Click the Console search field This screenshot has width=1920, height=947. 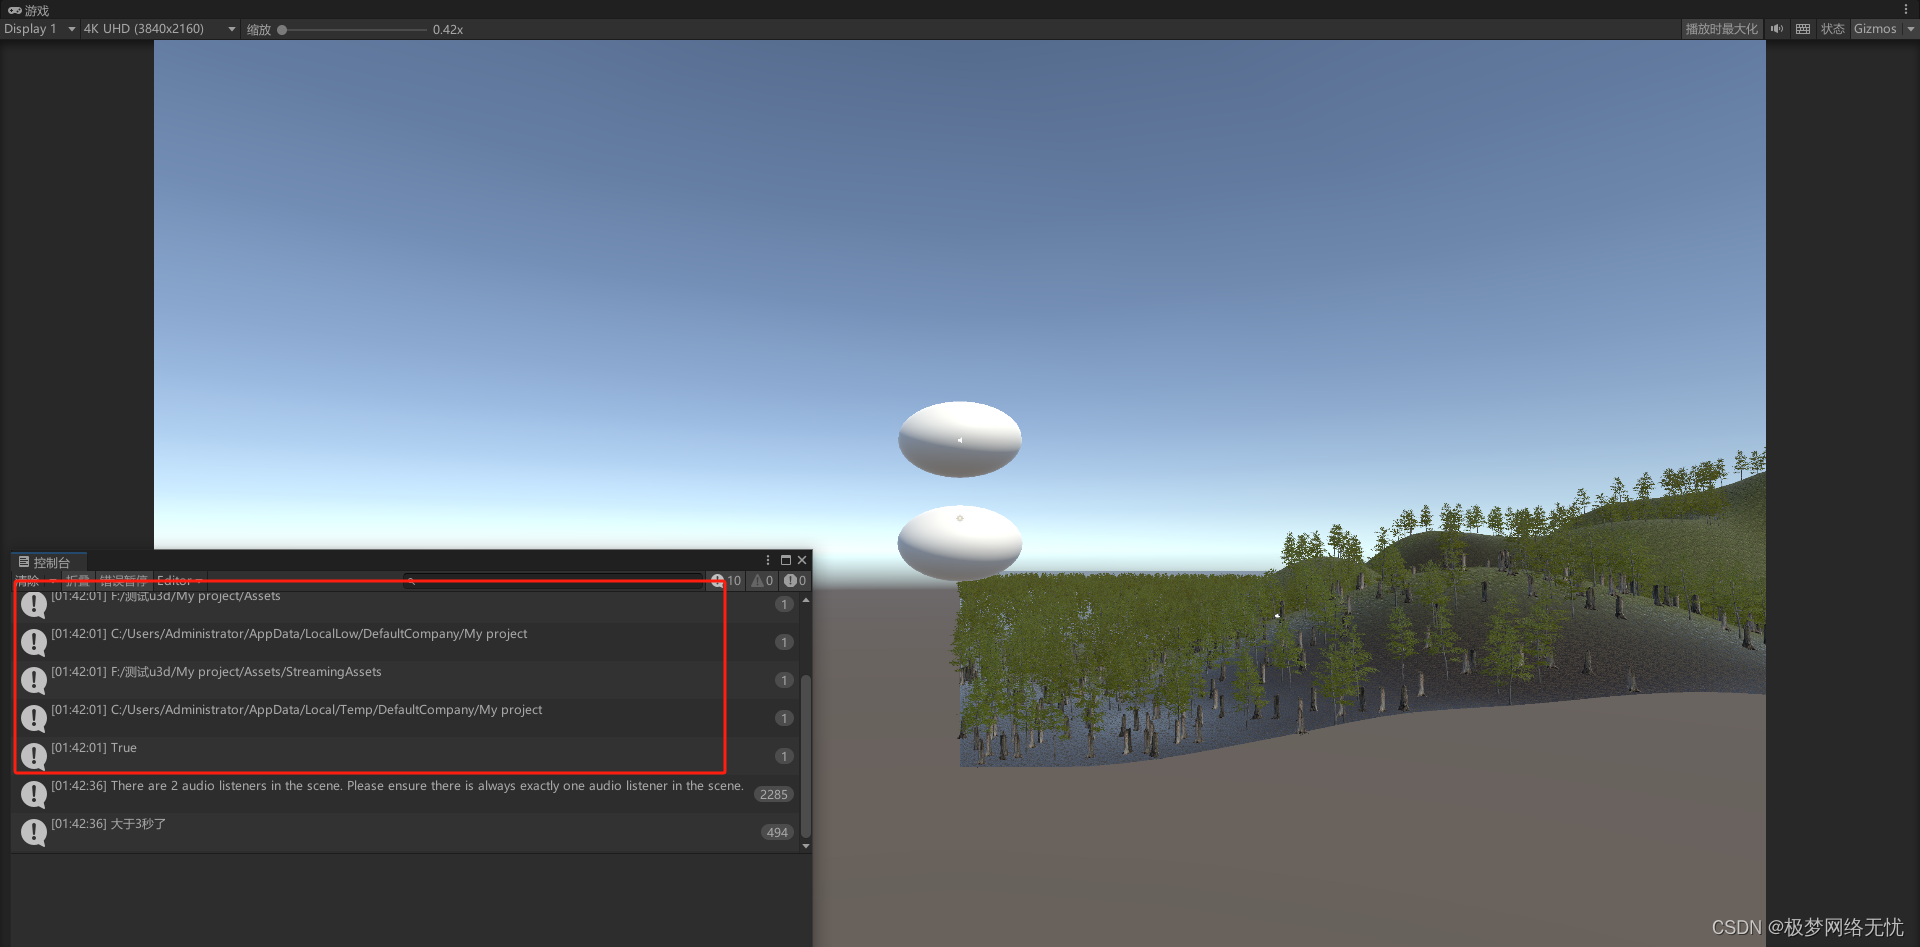coord(553,581)
